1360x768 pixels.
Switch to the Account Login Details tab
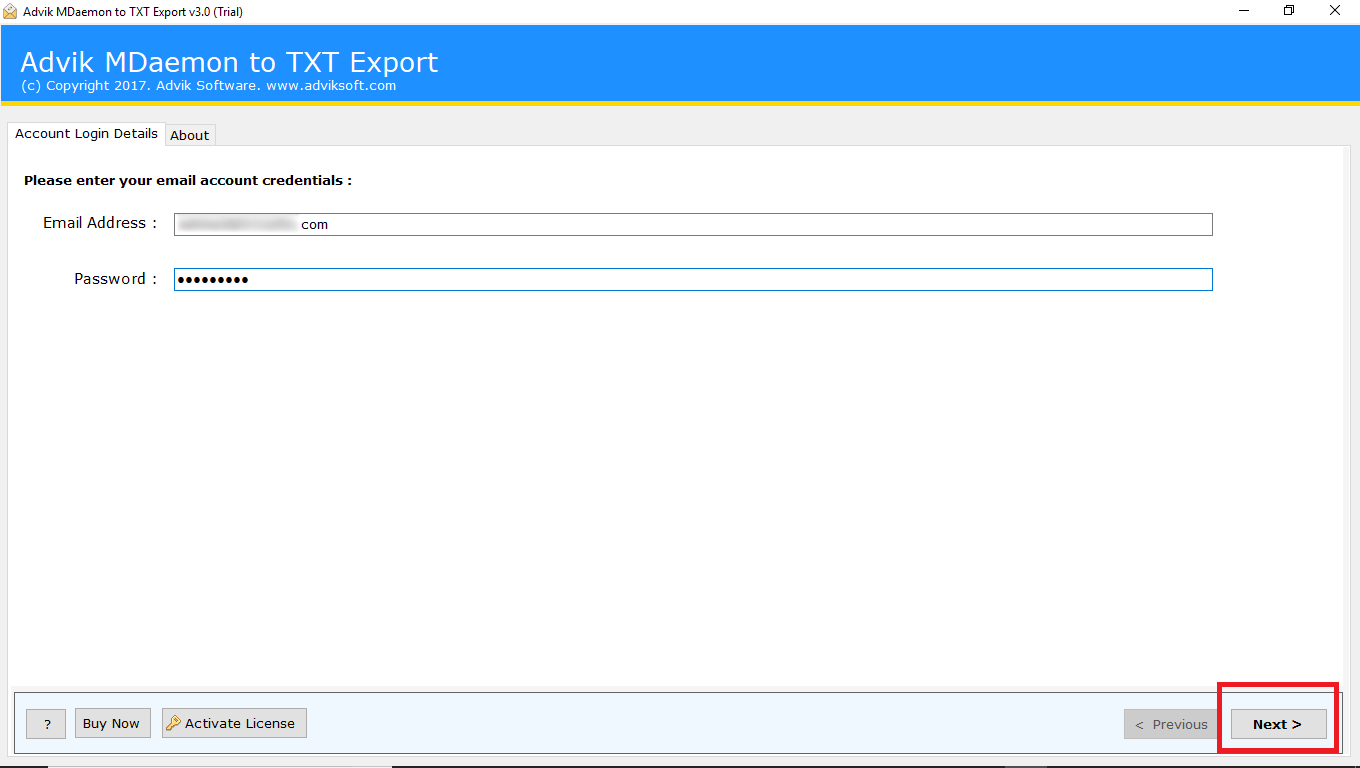click(x=86, y=133)
